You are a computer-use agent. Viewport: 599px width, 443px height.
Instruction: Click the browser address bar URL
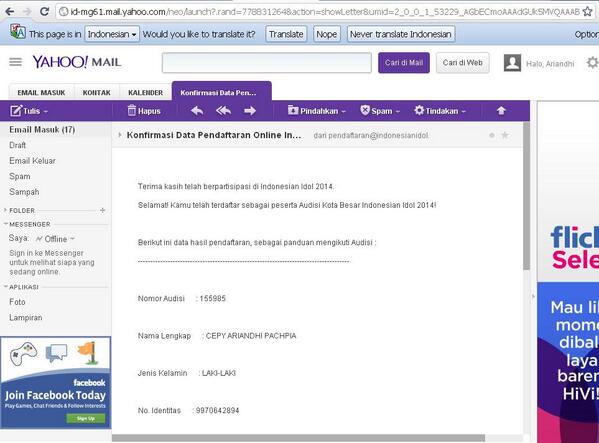click(325, 12)
